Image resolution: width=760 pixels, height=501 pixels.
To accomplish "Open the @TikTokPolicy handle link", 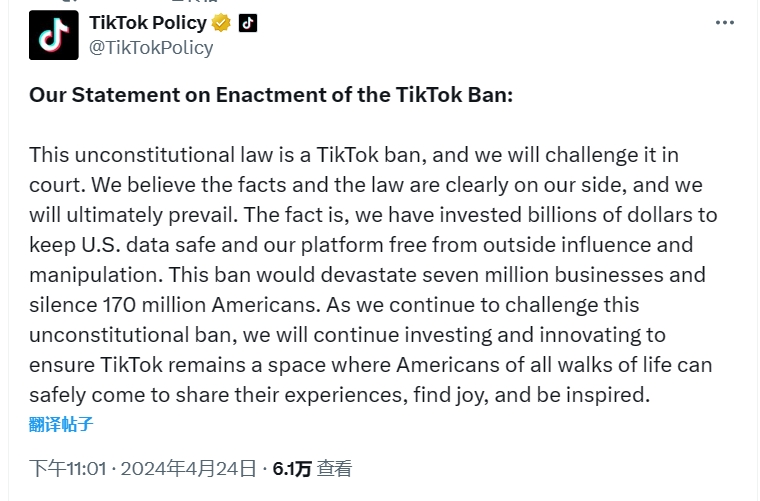I will point(151,47).
